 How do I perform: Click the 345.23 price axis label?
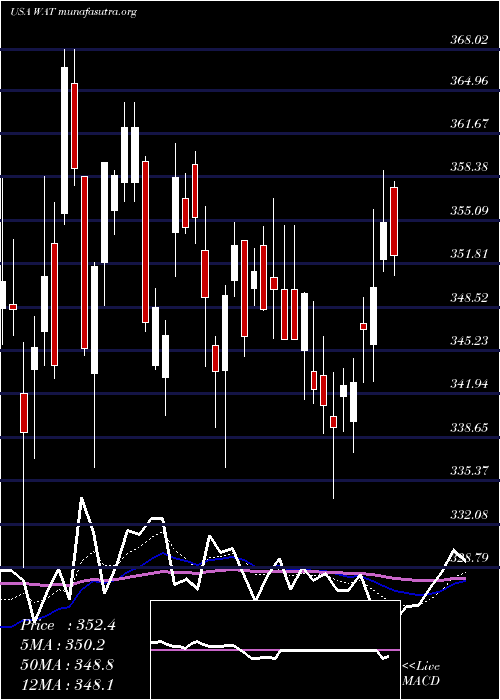pos(469,341)
